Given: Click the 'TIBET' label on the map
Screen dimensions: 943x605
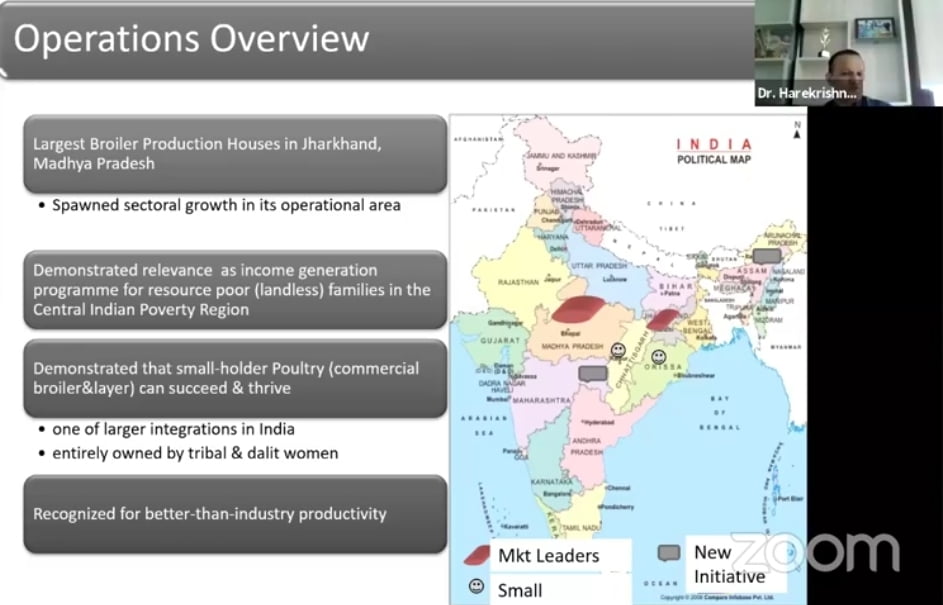Looking at the screenshot, I should point(672,229).
